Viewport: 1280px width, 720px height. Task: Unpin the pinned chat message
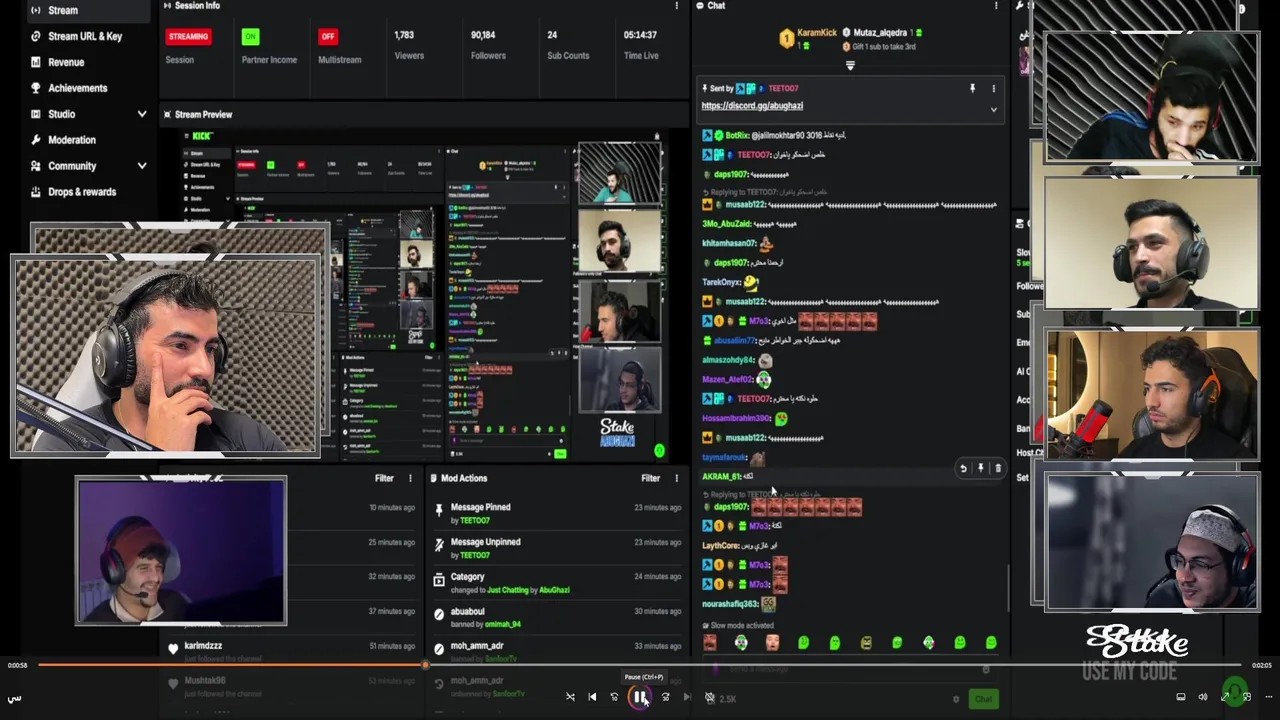tap(972, 89)
